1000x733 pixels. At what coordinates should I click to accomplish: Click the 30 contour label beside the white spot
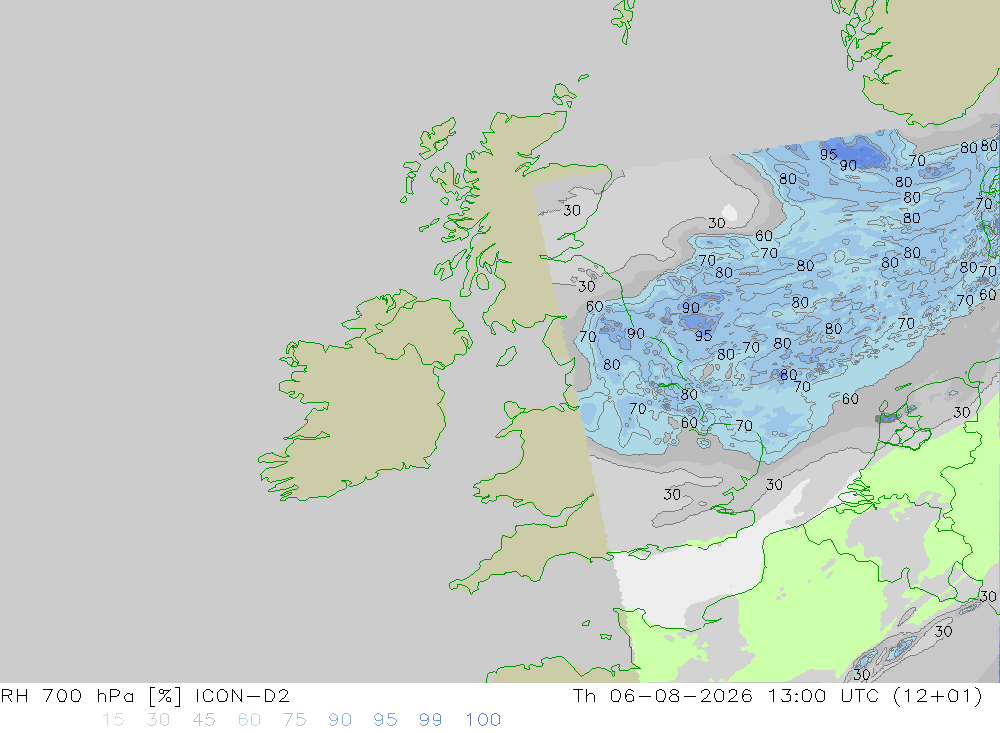(717, 223)
